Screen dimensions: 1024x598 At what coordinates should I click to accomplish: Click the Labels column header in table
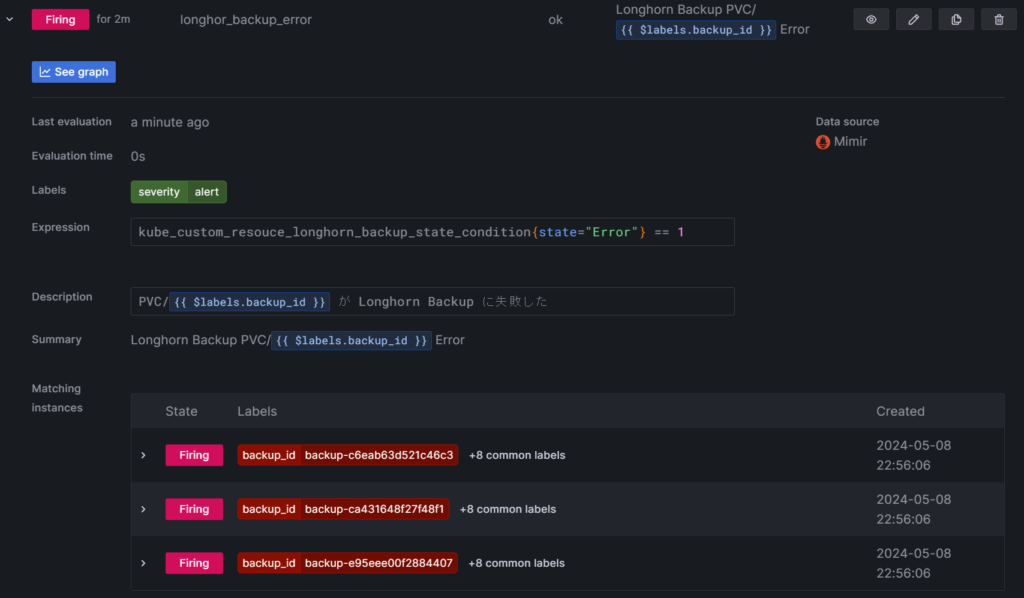tap(257, 411)
